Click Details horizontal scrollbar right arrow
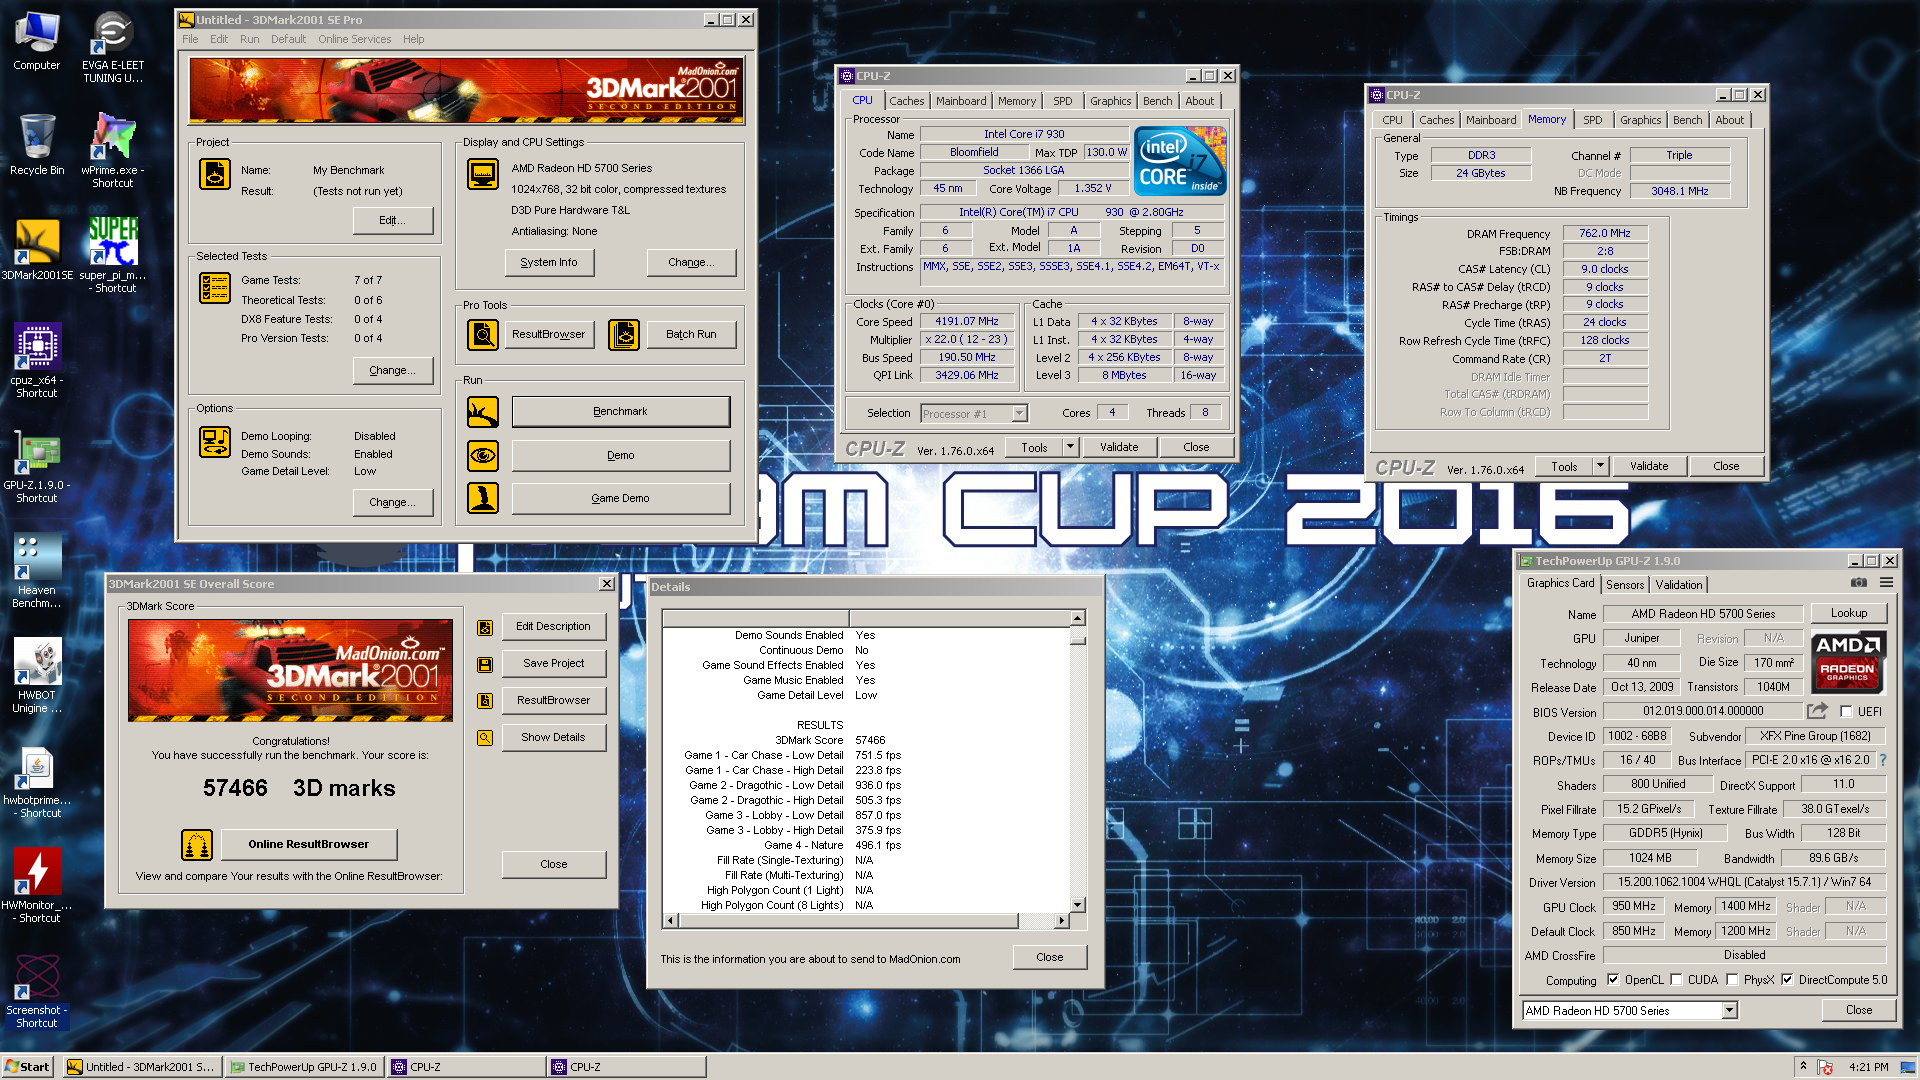This screenshot has height=1080, width=1920. [x=1061, y=920]
